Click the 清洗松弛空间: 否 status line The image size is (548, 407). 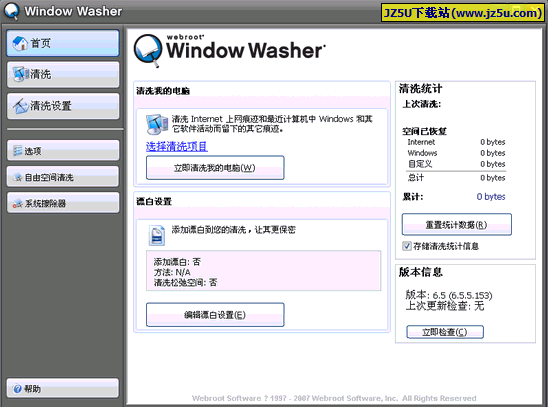pyautogui.click(x=185, y=282)
